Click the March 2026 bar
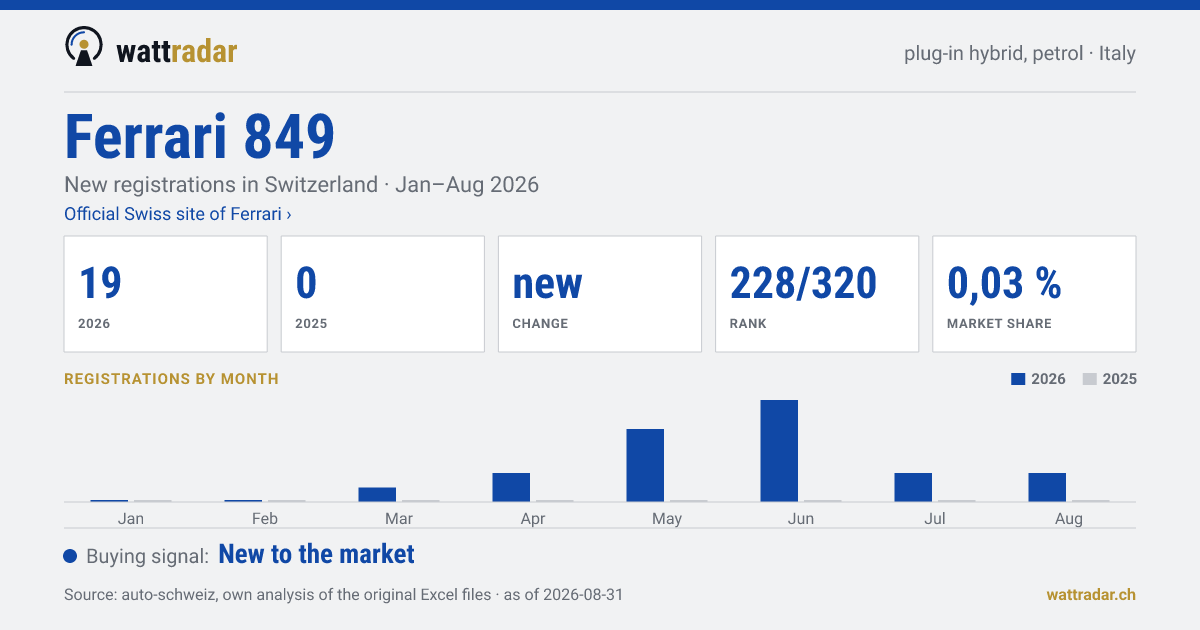 point(377,494)
